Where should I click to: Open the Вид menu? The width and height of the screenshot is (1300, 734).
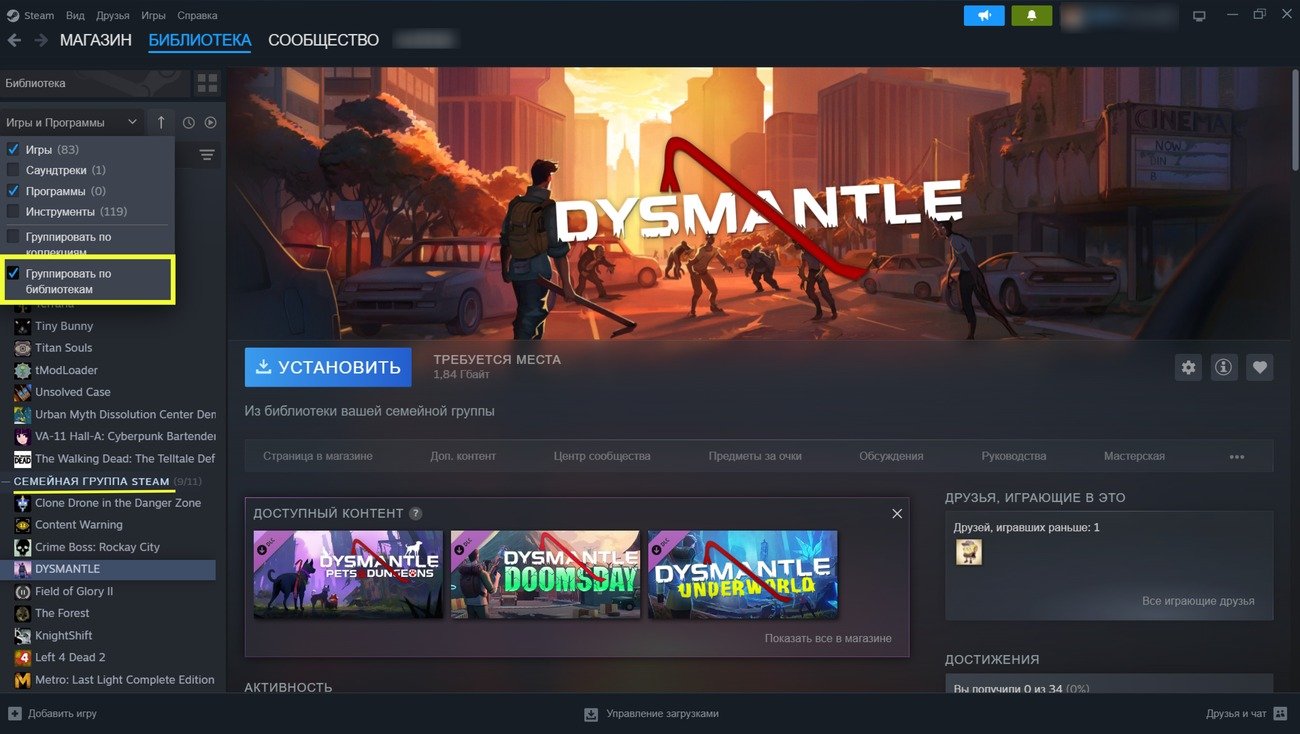pyautogui.click(x=75, y=15)
